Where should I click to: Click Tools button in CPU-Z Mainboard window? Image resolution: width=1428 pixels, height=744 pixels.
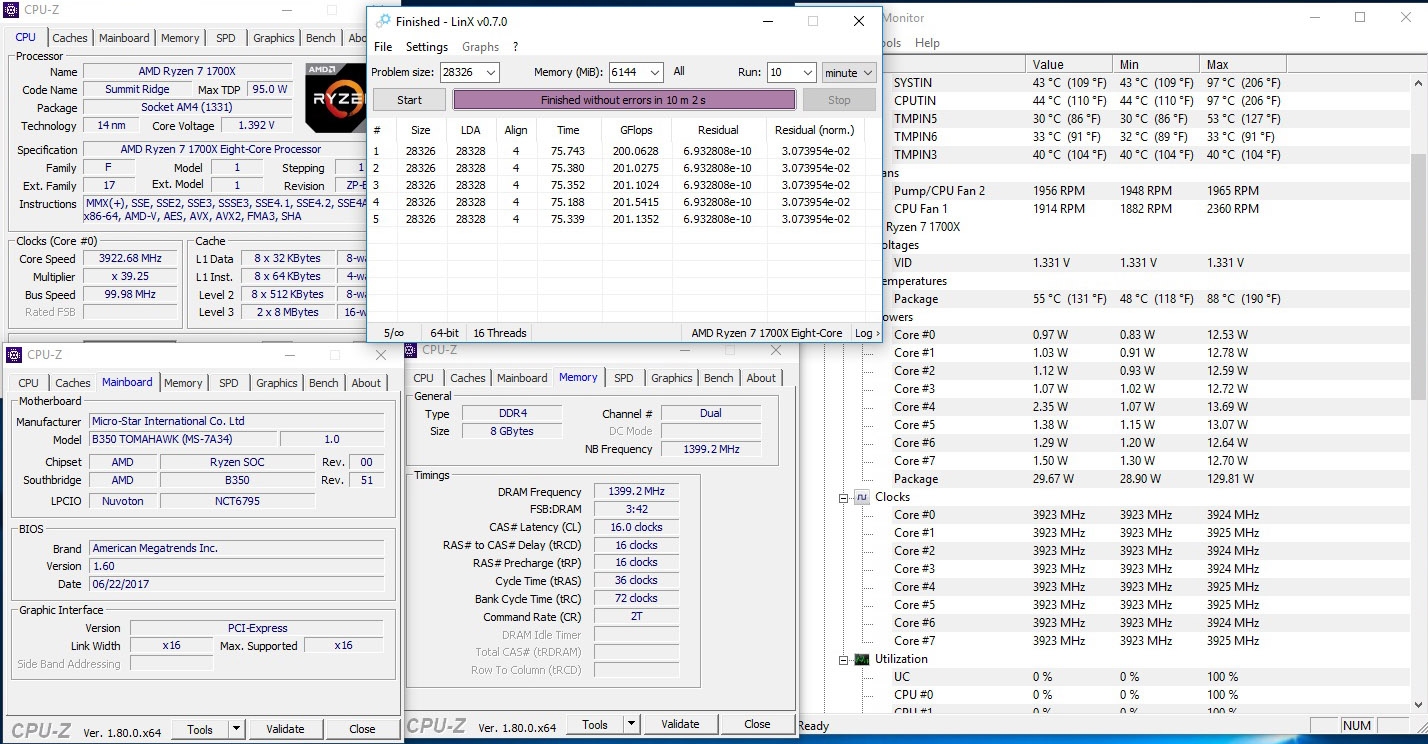pos(200,729)
